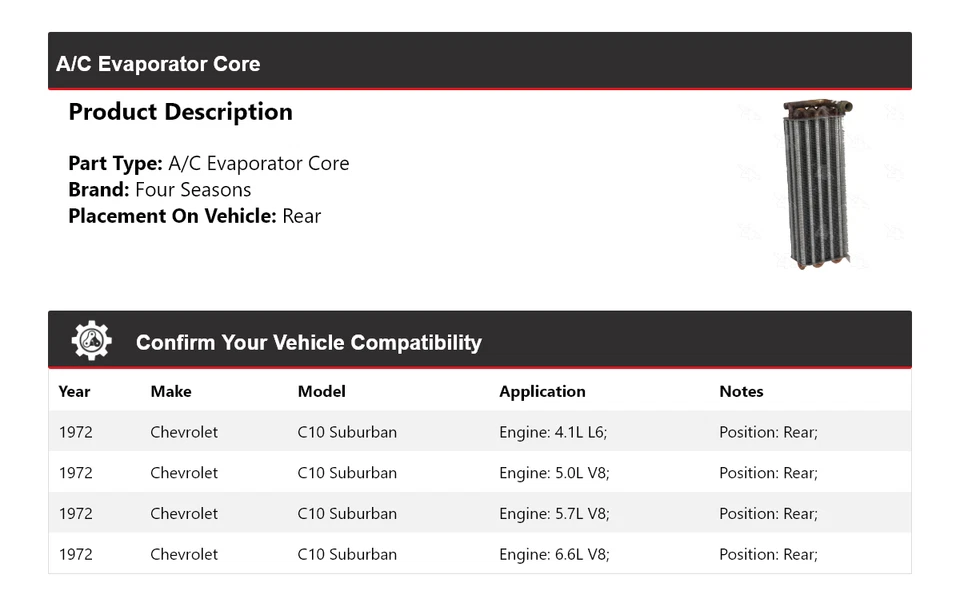The height and width of the screenshot is (606, 960).
Task: Click the Make column header
Action: click(x=171, y=392)
